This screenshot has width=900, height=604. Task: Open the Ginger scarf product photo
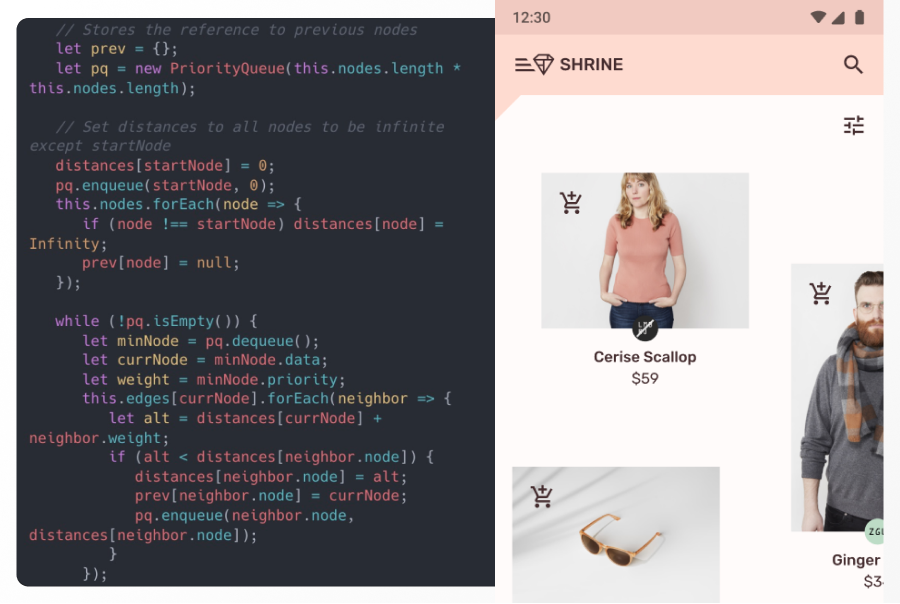[x=837, y=397]
